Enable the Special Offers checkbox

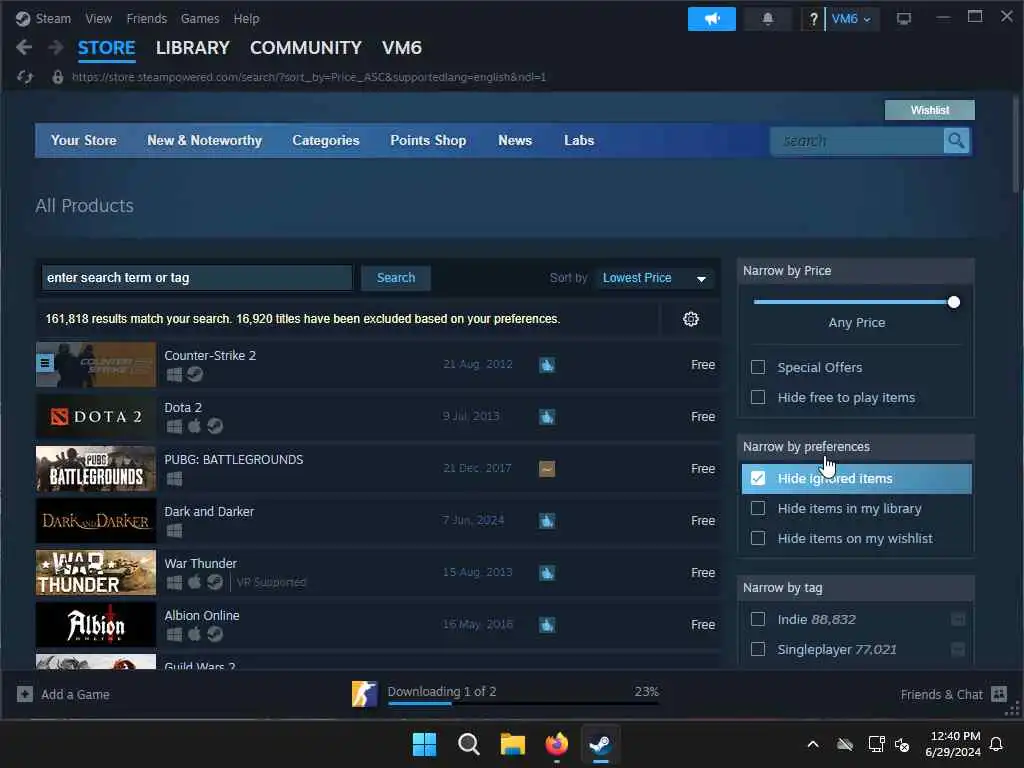[x=758, y=367]
